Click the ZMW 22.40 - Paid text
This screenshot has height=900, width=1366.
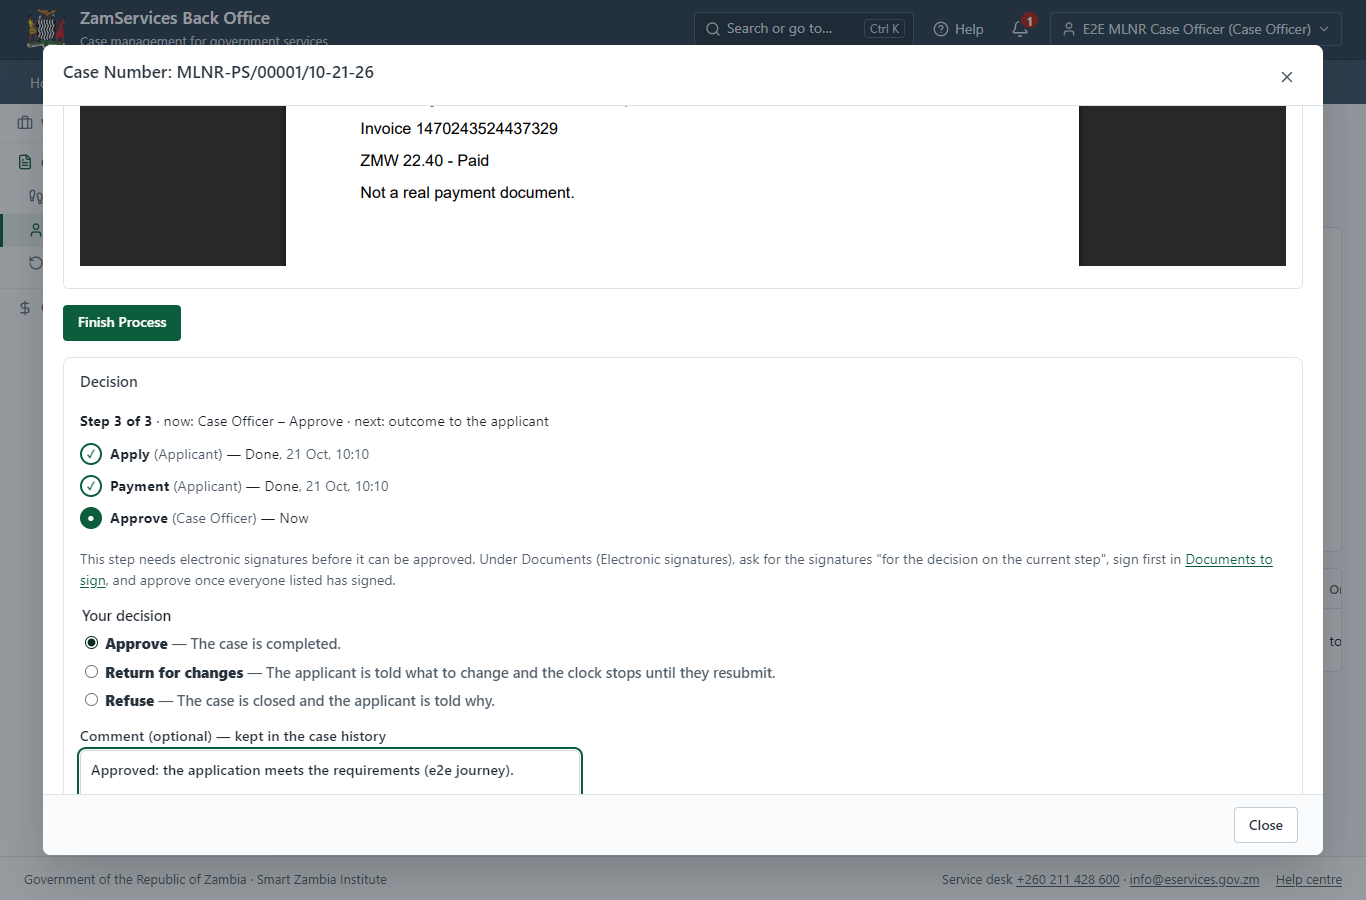(x=425, y=160)
